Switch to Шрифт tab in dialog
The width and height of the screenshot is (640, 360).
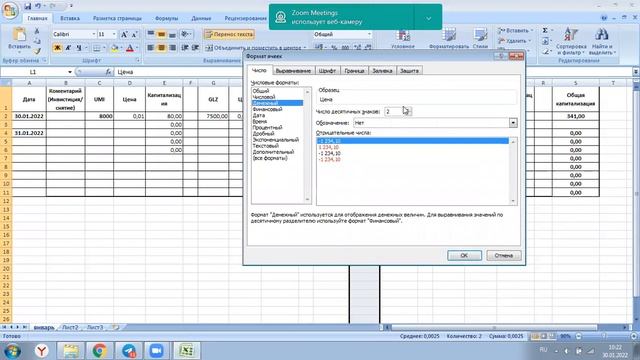327,71
